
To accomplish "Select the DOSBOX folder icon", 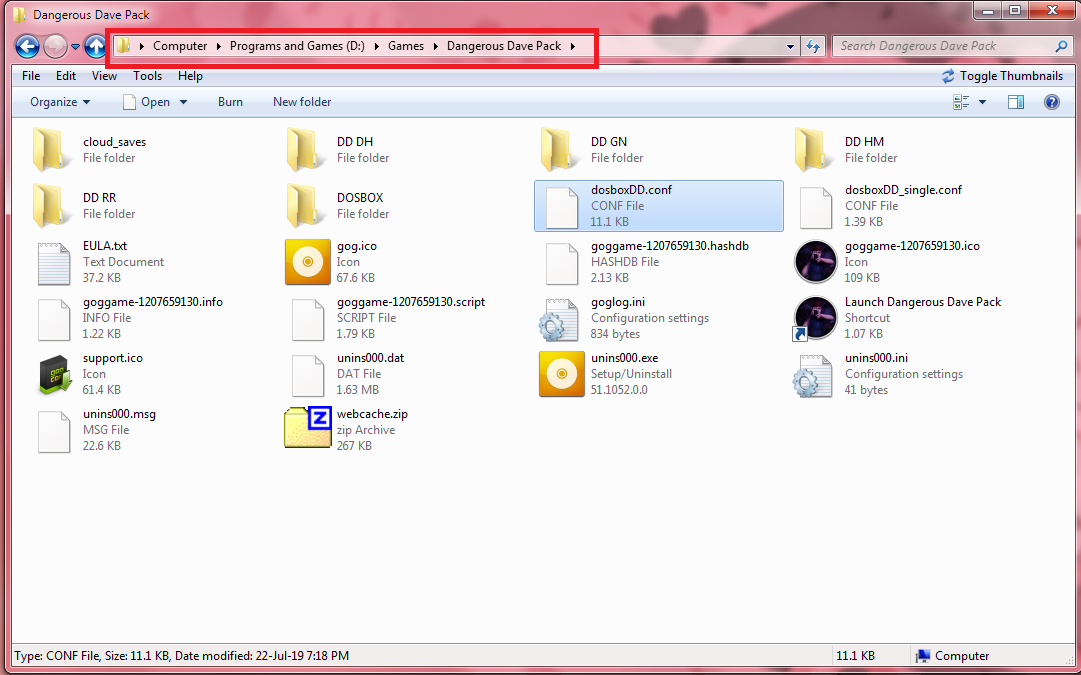I will tap(305, 205).
